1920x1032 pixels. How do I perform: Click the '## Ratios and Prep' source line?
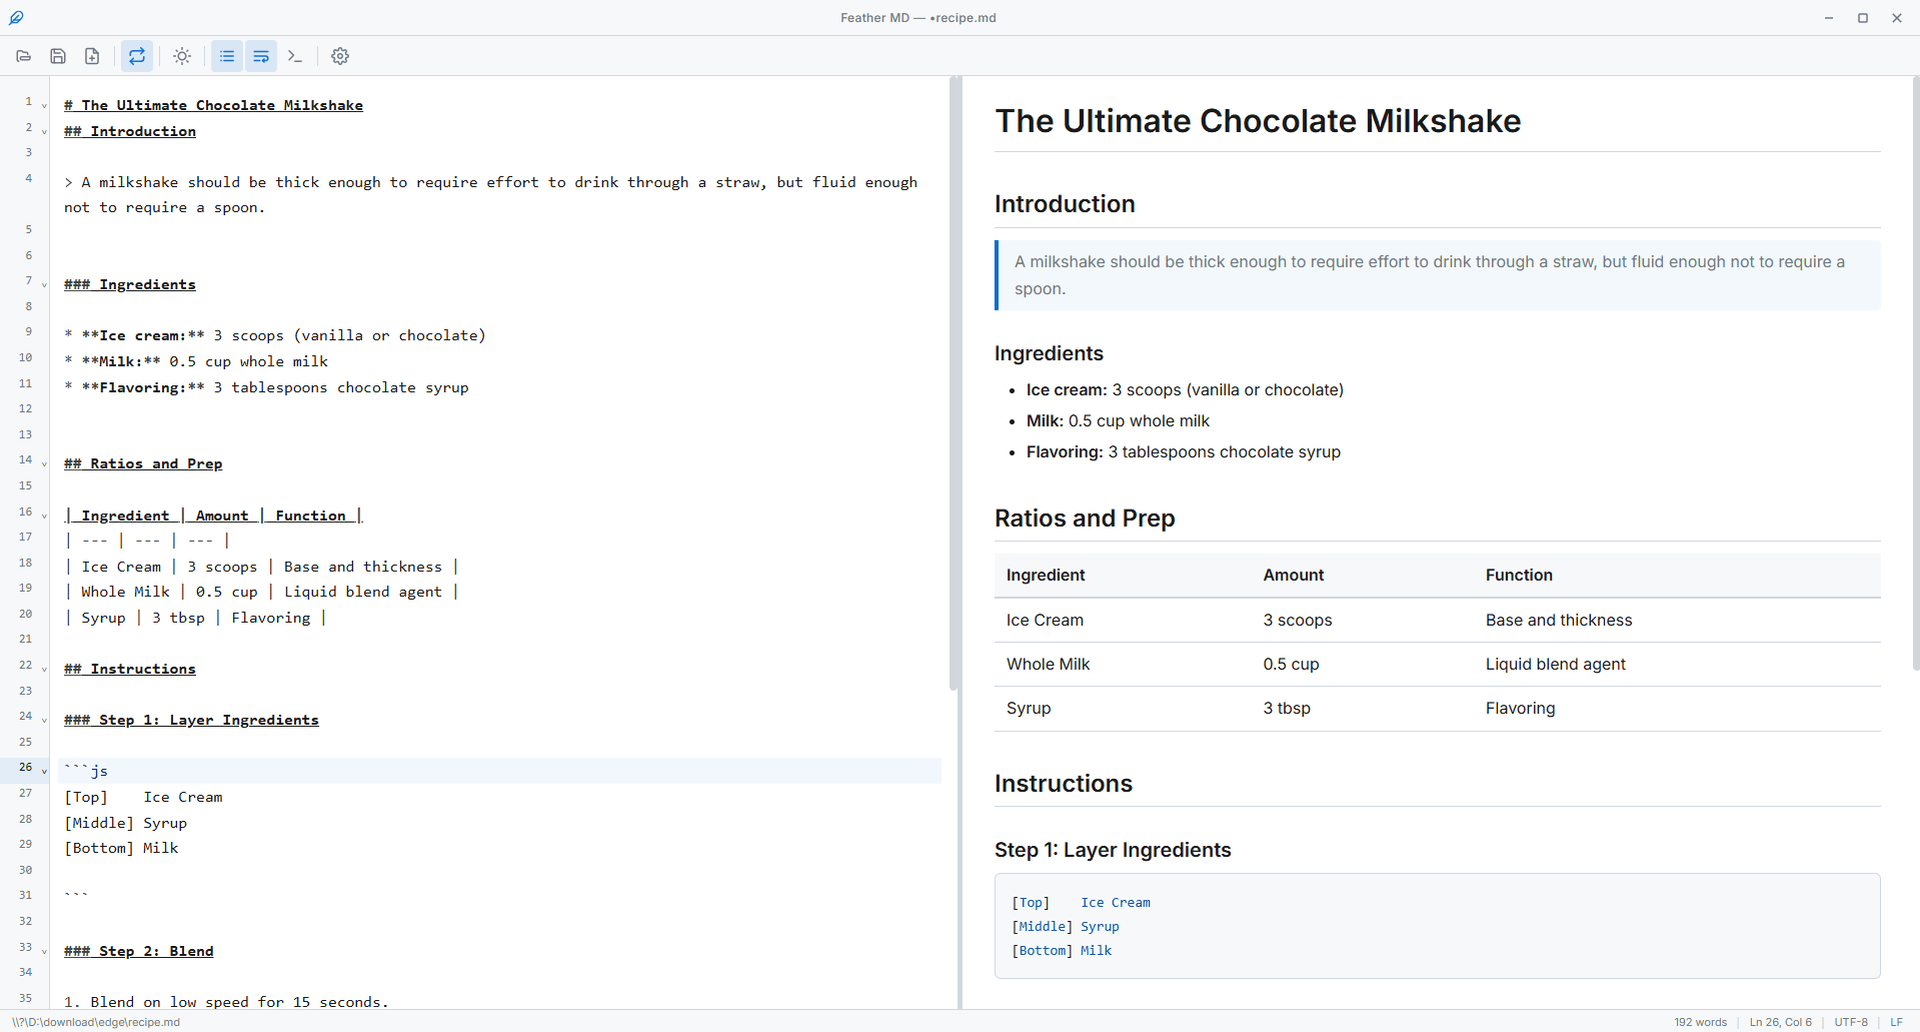(x=143, y=464)
